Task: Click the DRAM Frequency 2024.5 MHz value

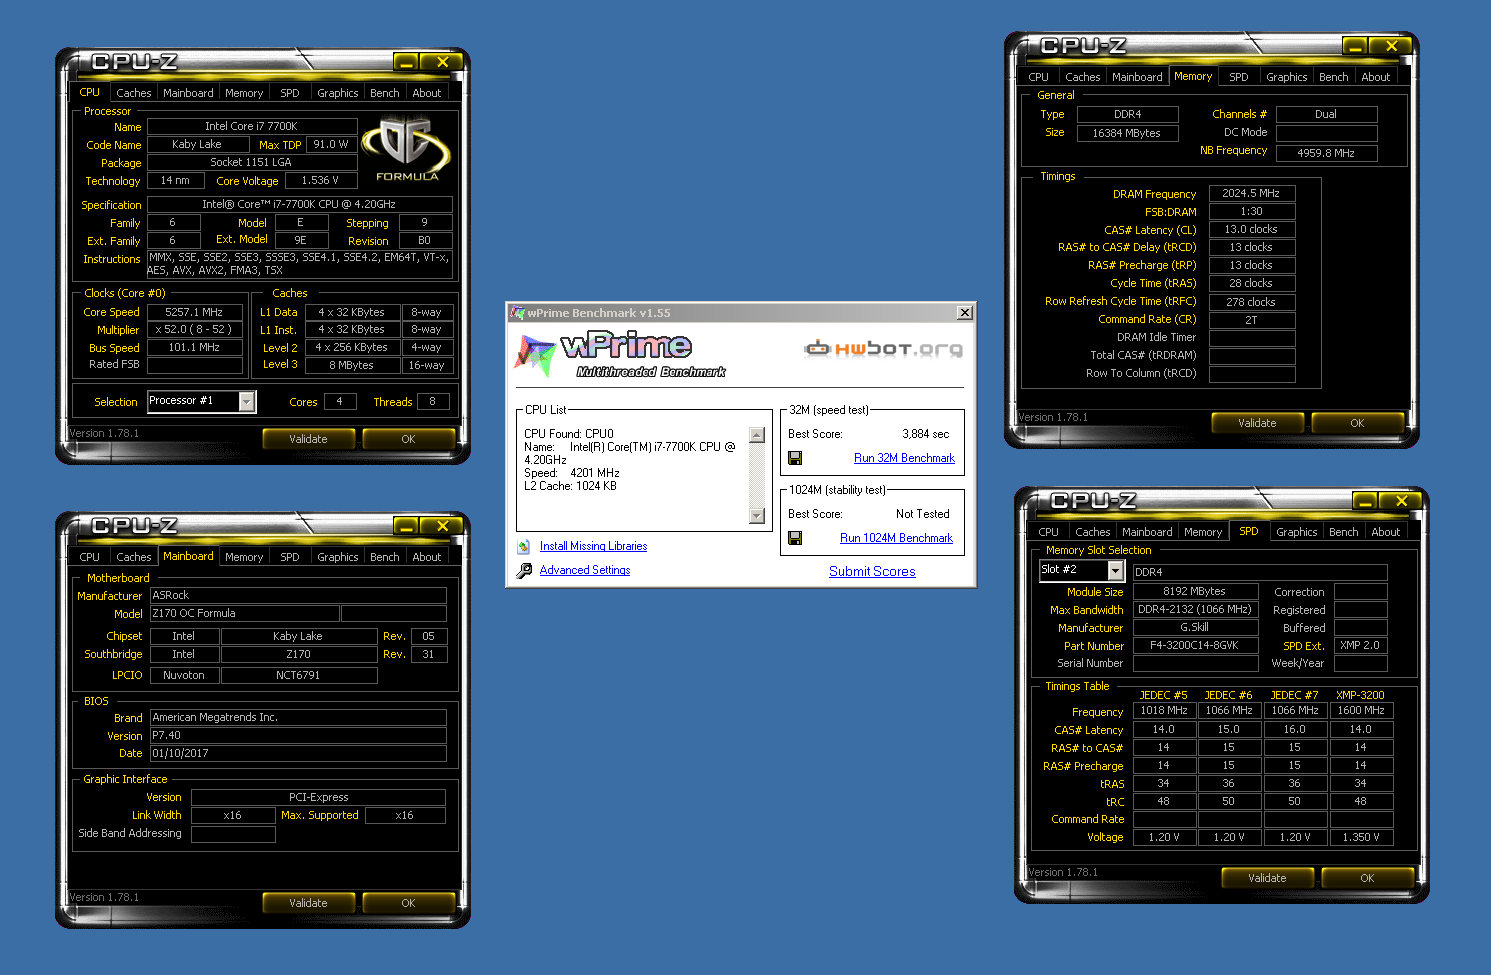Action: [1252, 193]
